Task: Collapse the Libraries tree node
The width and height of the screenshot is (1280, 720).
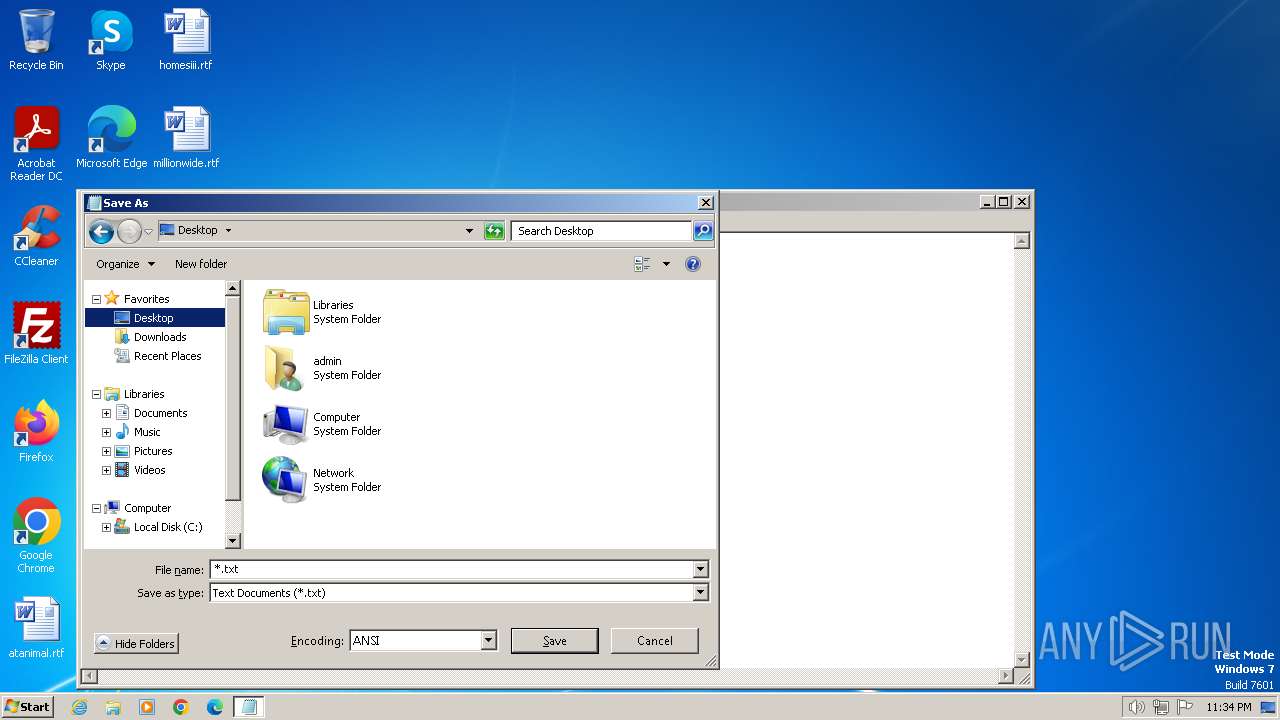Action: [x=97, y=394]
